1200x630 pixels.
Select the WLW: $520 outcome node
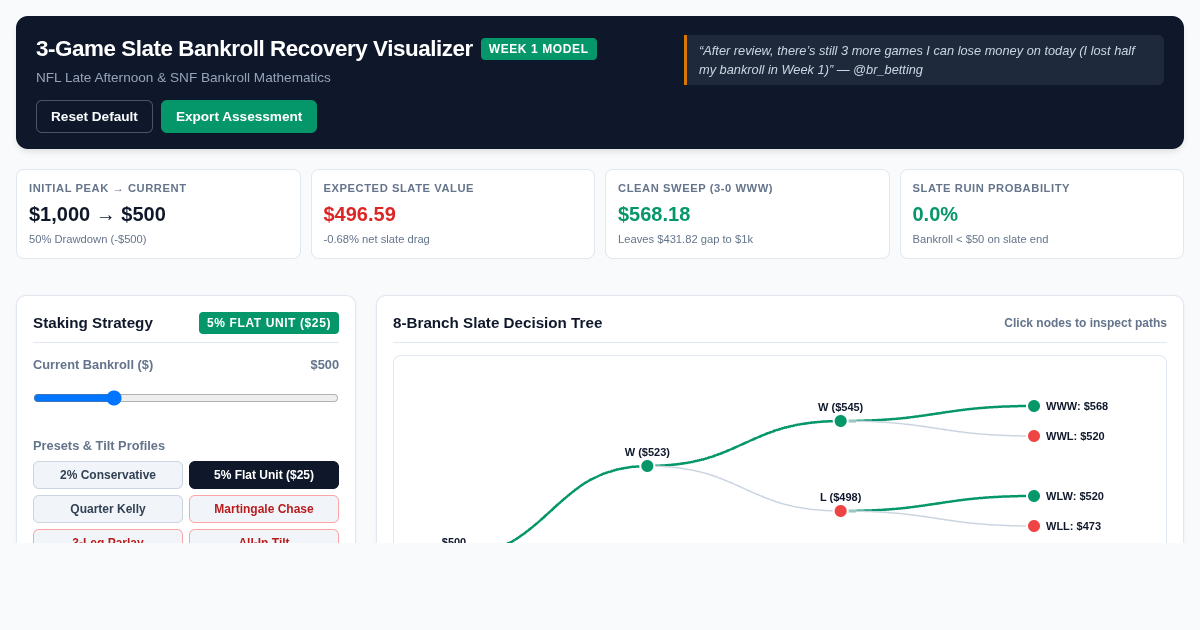[x=1034, y=496]
